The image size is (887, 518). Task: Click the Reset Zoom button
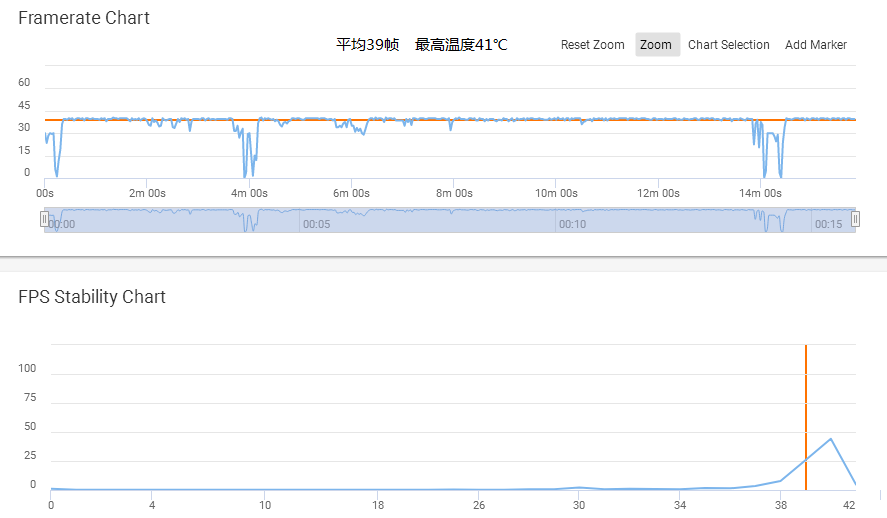tap(592, 45)
